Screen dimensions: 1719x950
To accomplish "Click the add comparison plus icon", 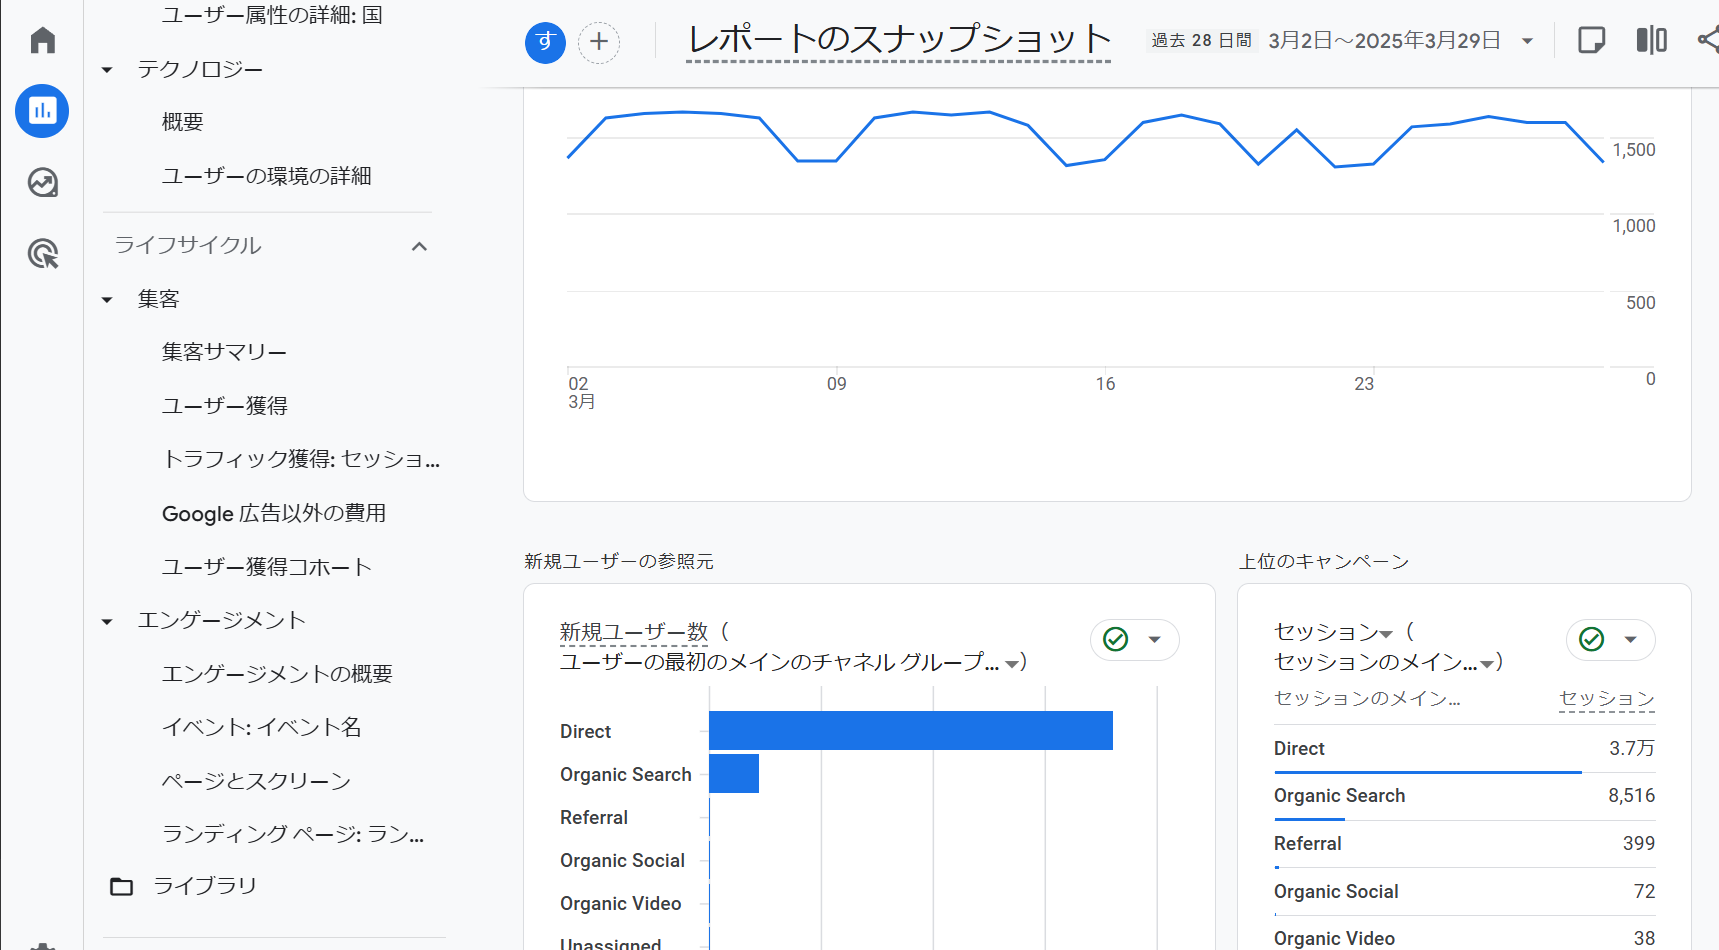I will coord(599,42).
